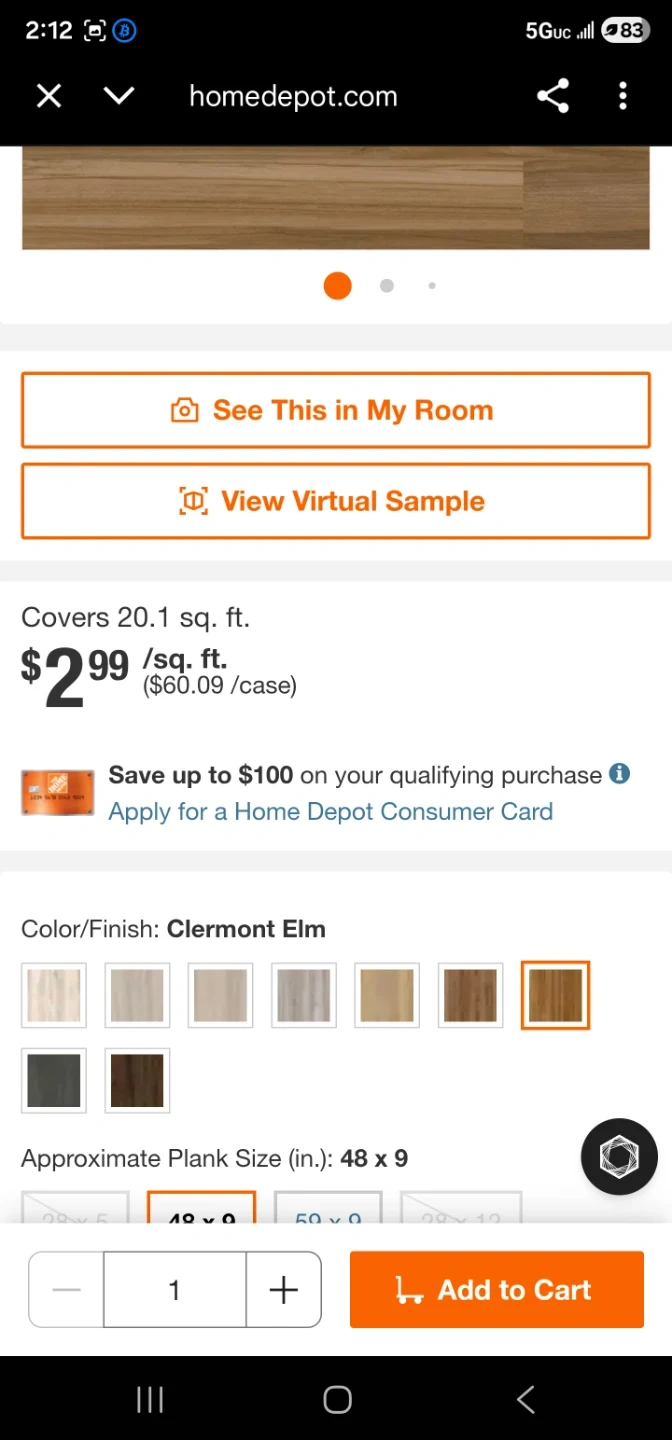
Task: Decrease quantity with minus button
Action: 67,1290
